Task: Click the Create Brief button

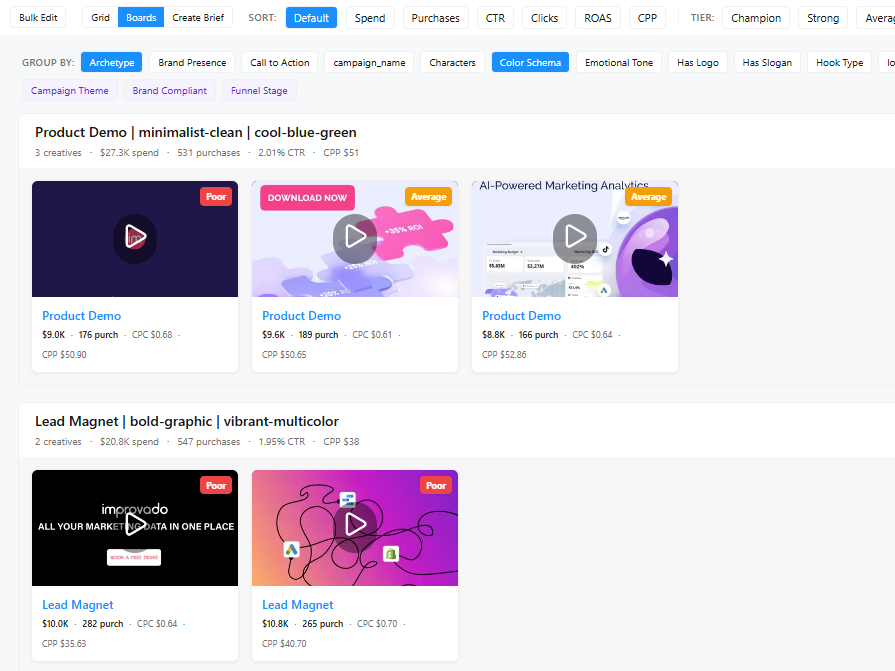Action: tap(198, 18)
